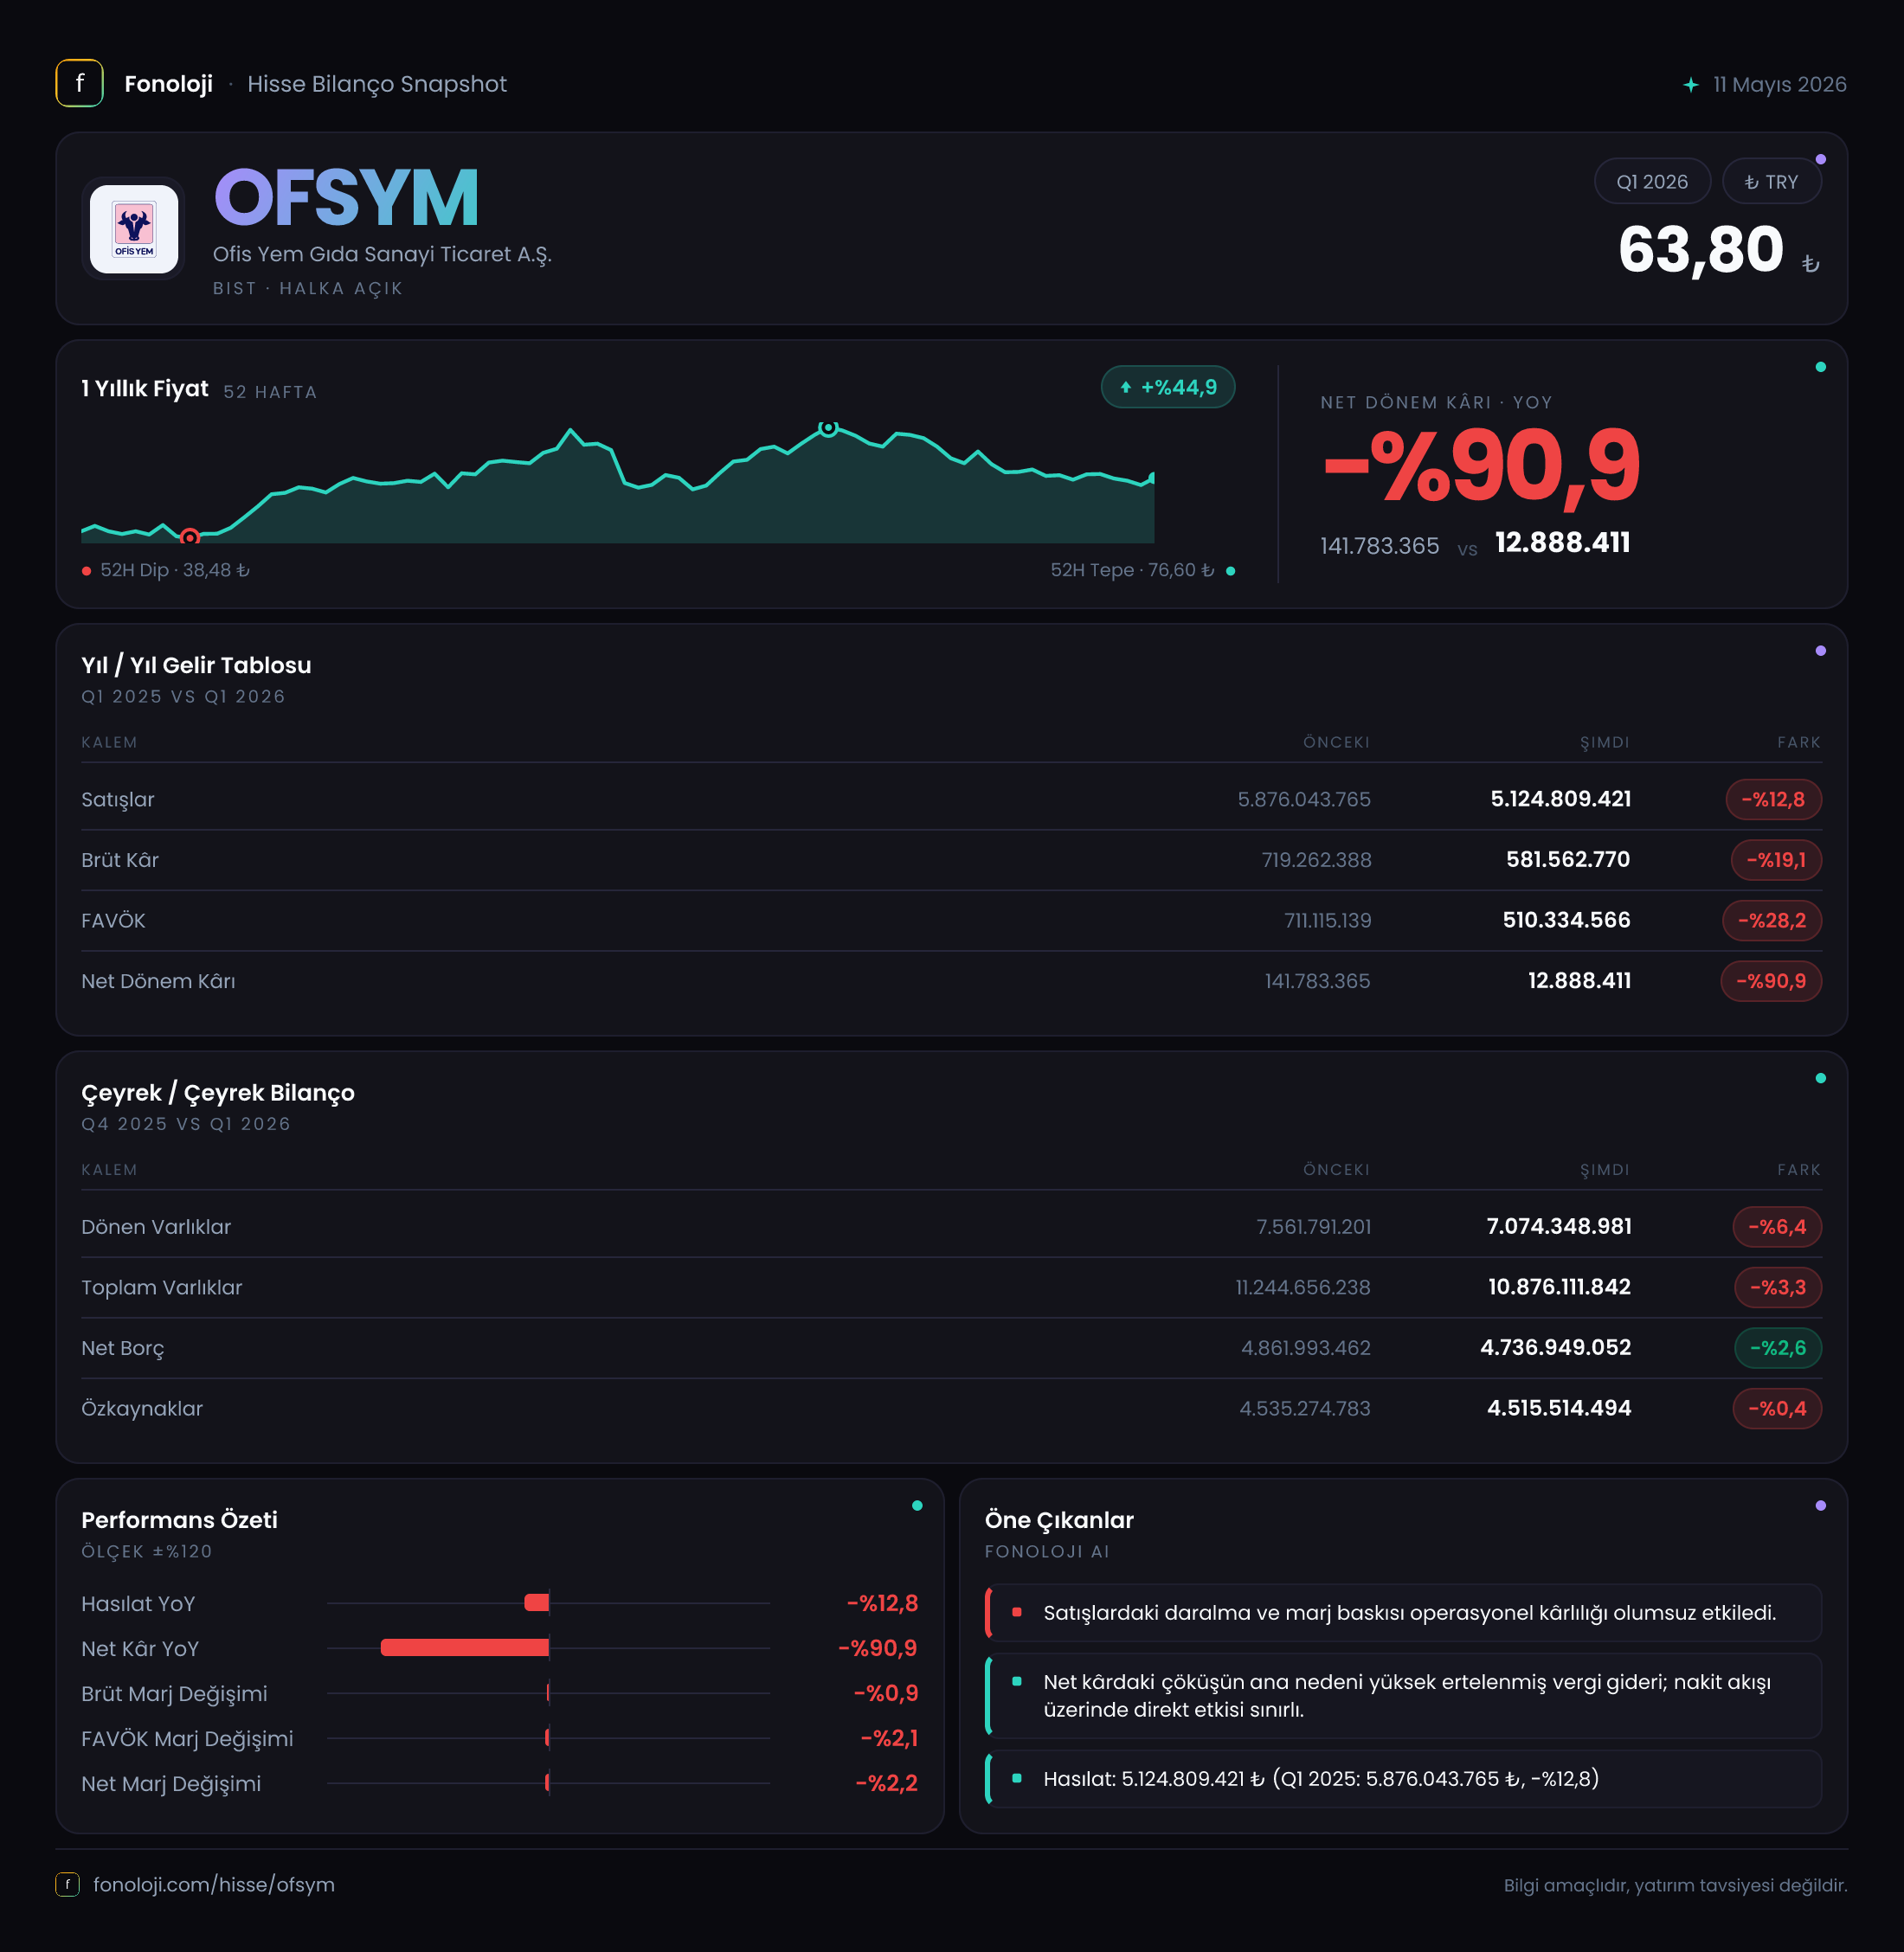1904x1952 pixels.
Task: Click the TRY currency pill
Action: tap(1771, 182)
